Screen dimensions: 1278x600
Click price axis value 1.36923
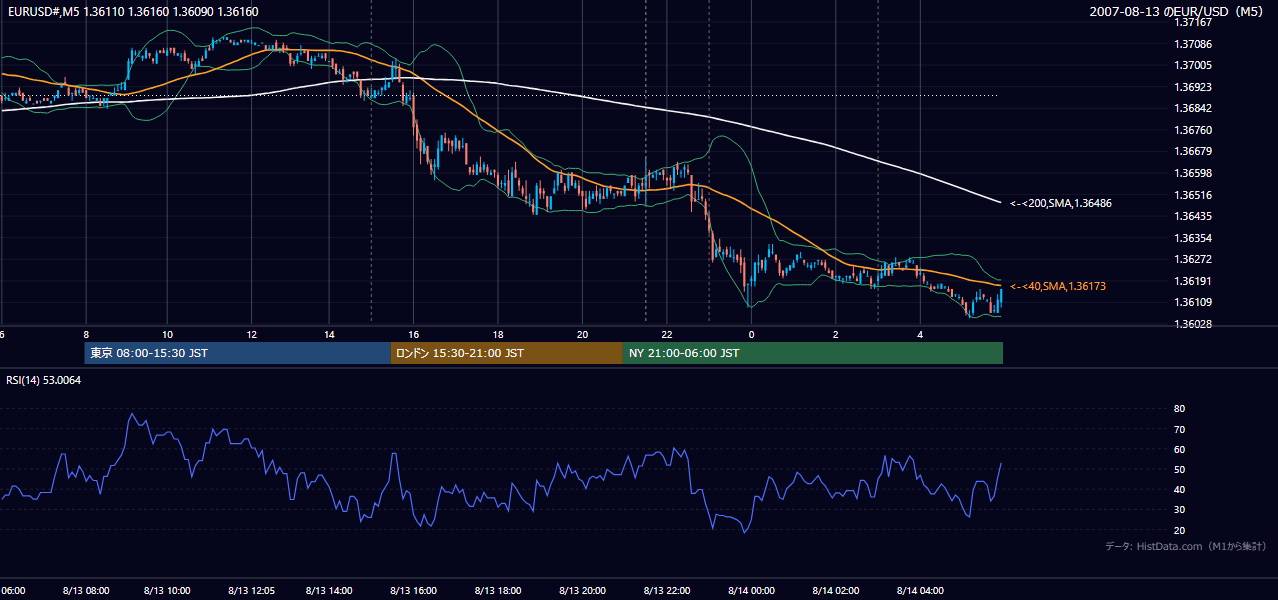(x=1194, y=87)
